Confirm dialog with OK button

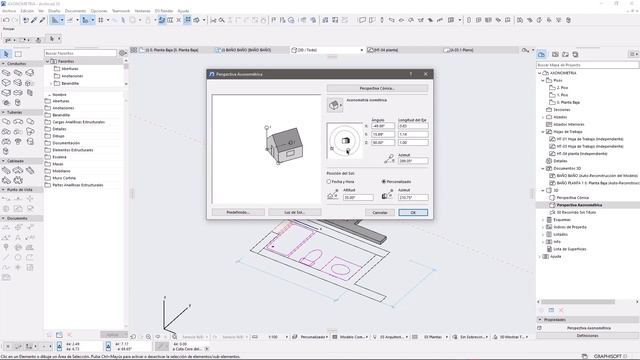click(413, 212)
